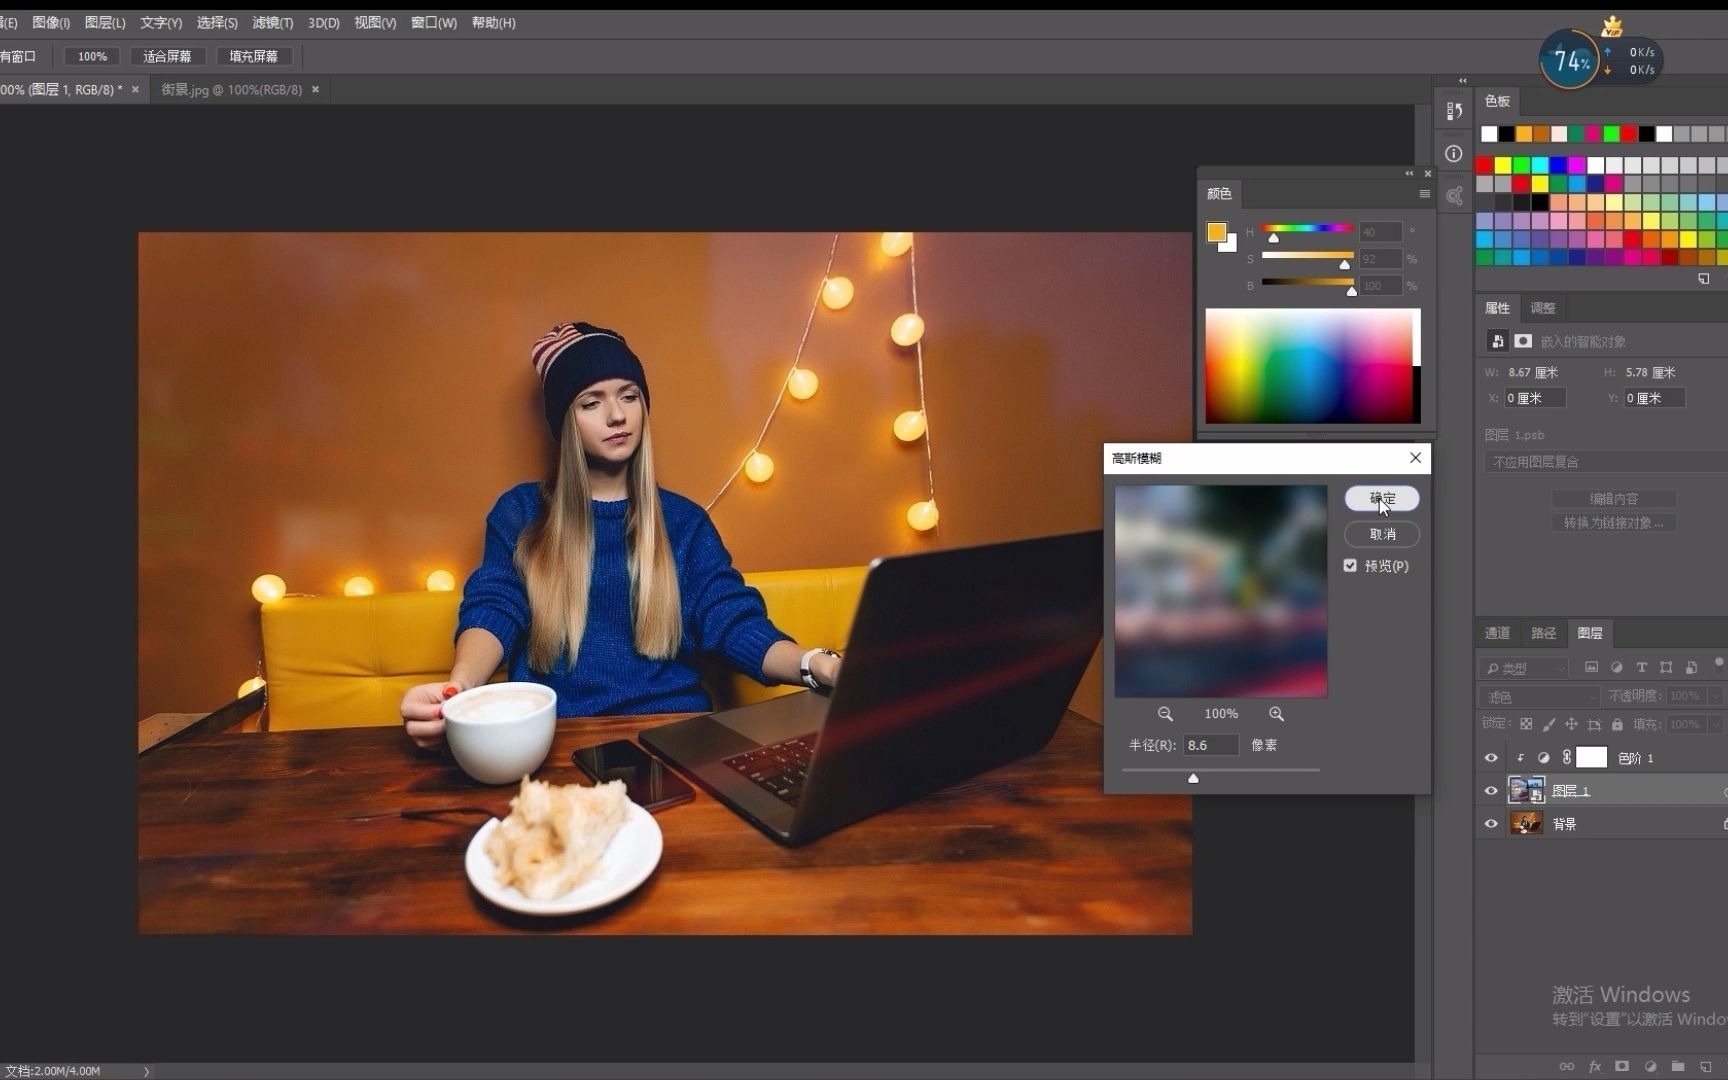This screenshot has height=1080, width=1728.
Task: Open the 类型 layer filter dropdown
Action: (1524, 667)
